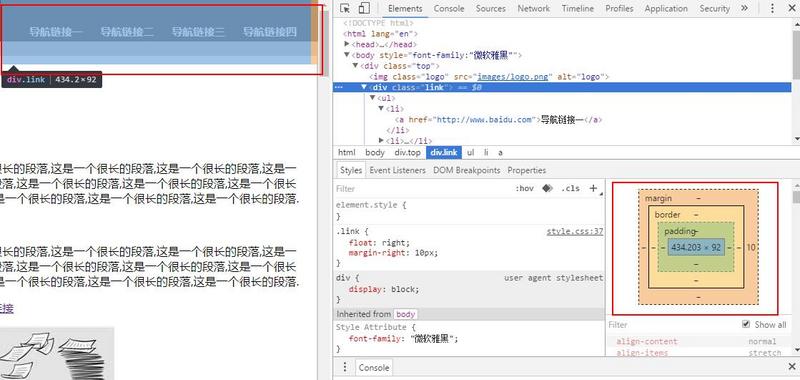The width and height of the screenshot is (800, 380).
Task: Select the DOCTYPE html line
Action: [378, 23]
